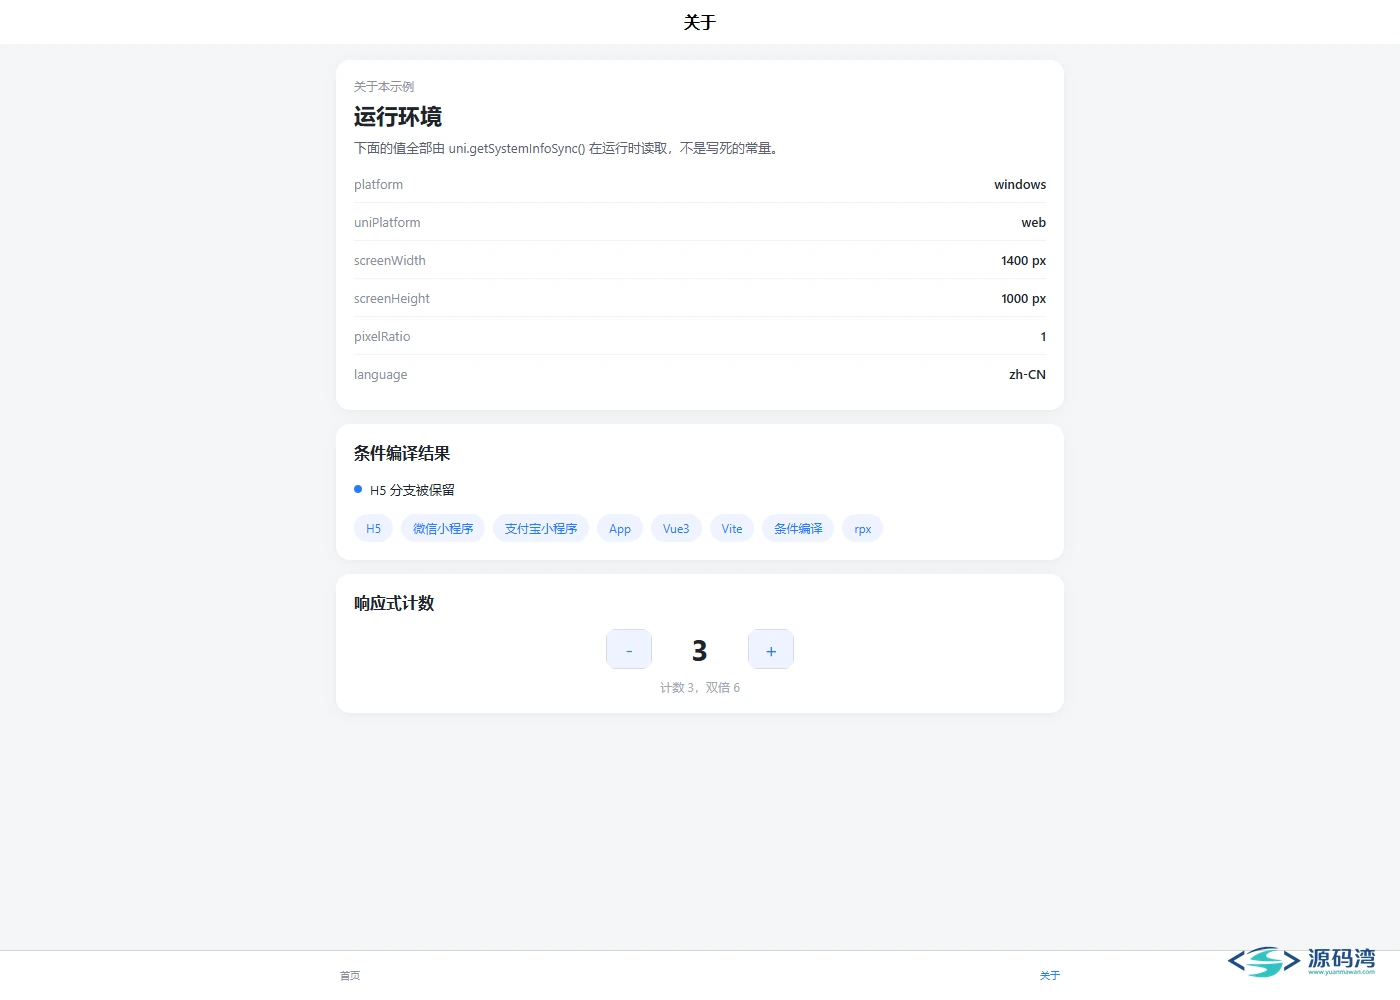This screenshot has width=1400, height=1000.
Task: Click the pixelRatio value 1
Action: coord(1043,336)
